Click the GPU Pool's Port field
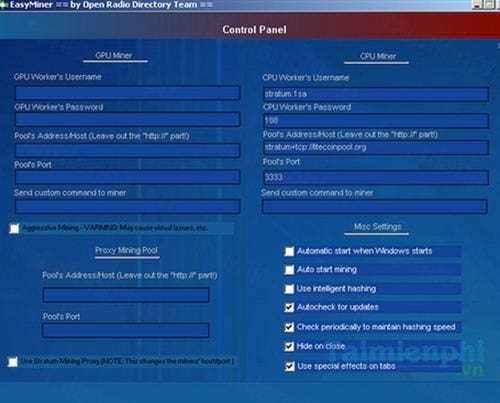This screenshot has width=500, height=403. pos(127,177)
